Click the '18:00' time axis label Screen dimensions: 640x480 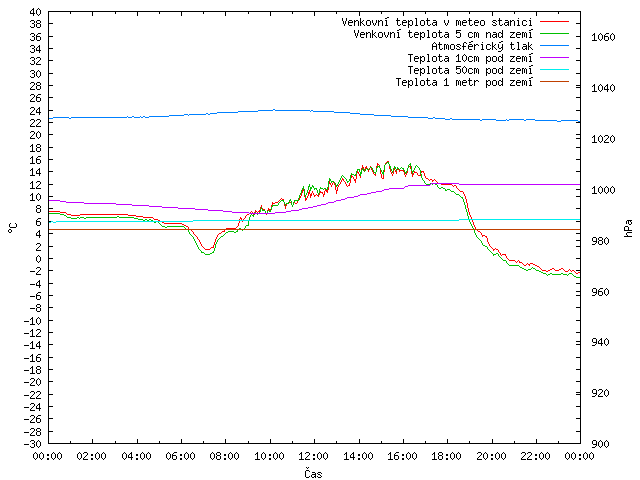[x=447, y=456]
